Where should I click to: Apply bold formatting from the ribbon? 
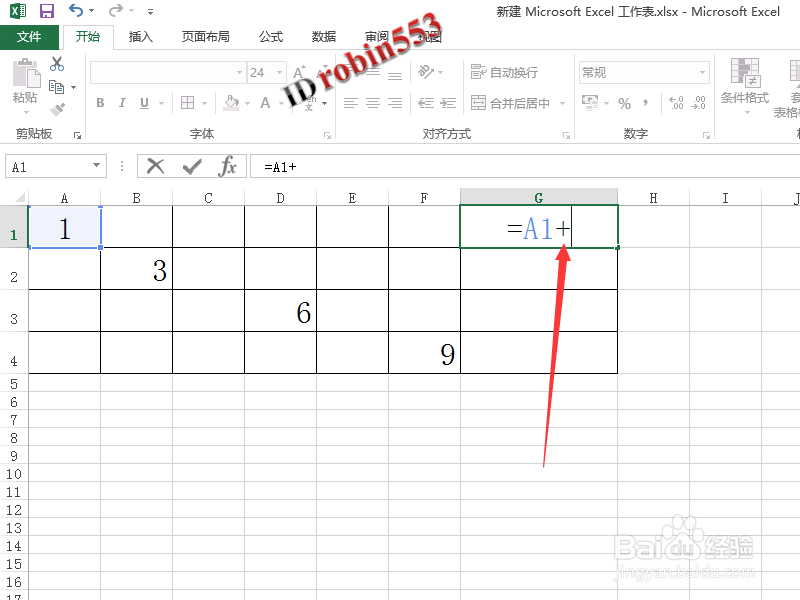[99, 102]
